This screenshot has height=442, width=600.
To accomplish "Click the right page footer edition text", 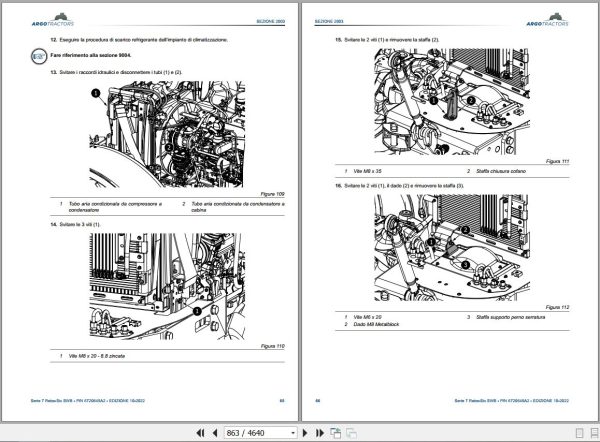I will click(x=512, y=401).
